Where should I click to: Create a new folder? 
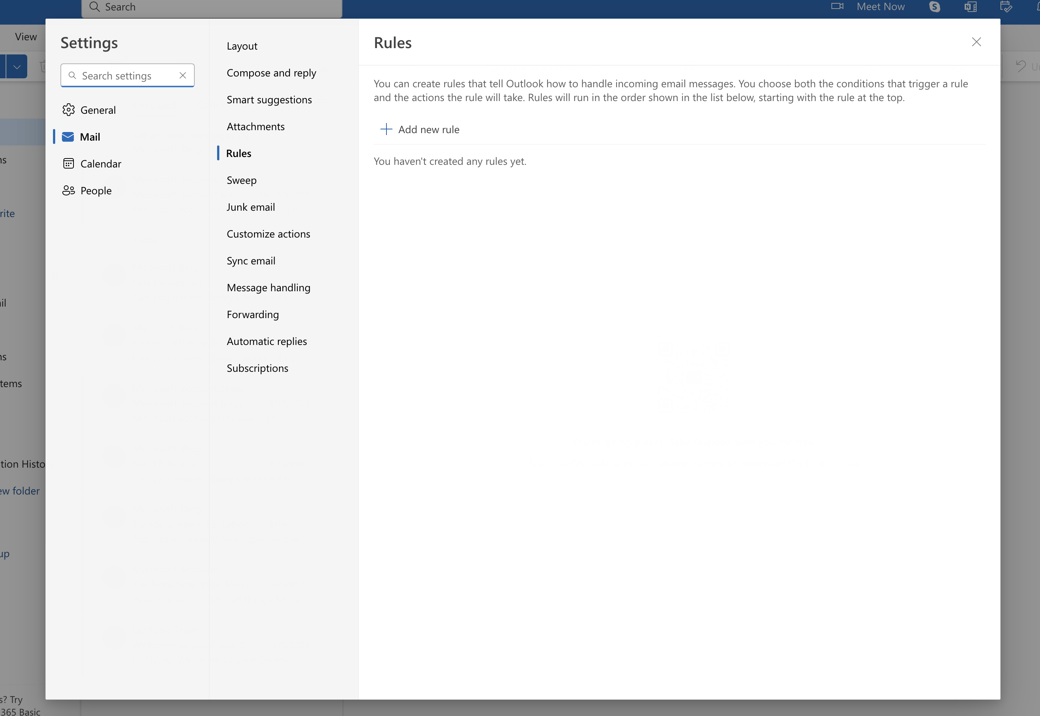[x=18, y=490]
